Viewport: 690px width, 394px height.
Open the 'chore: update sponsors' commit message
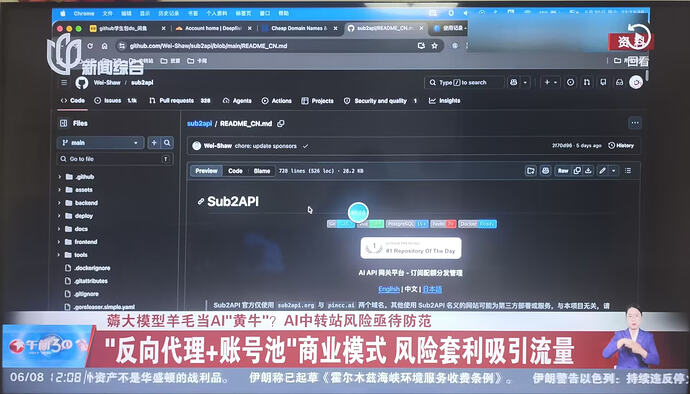point(265,146)
